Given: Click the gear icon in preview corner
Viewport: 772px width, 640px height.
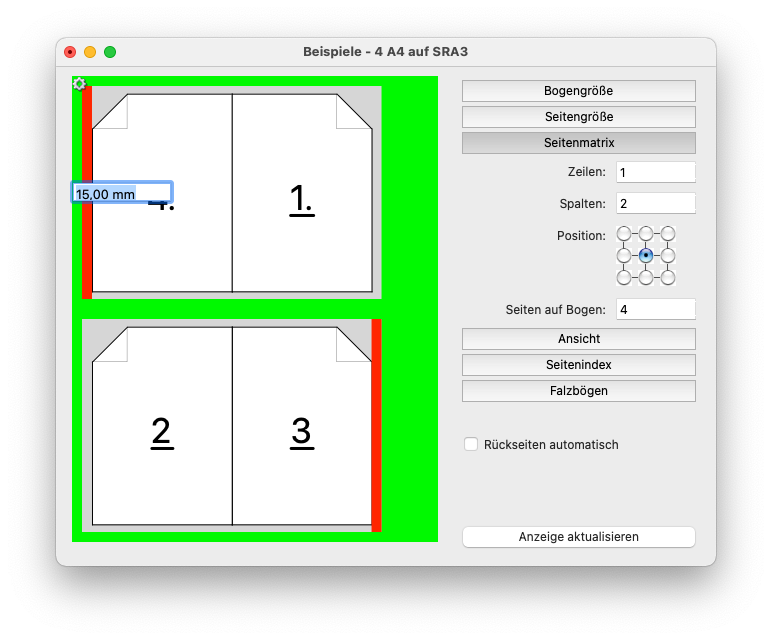Looking at the screenshot, I should (x=79, y=84).
